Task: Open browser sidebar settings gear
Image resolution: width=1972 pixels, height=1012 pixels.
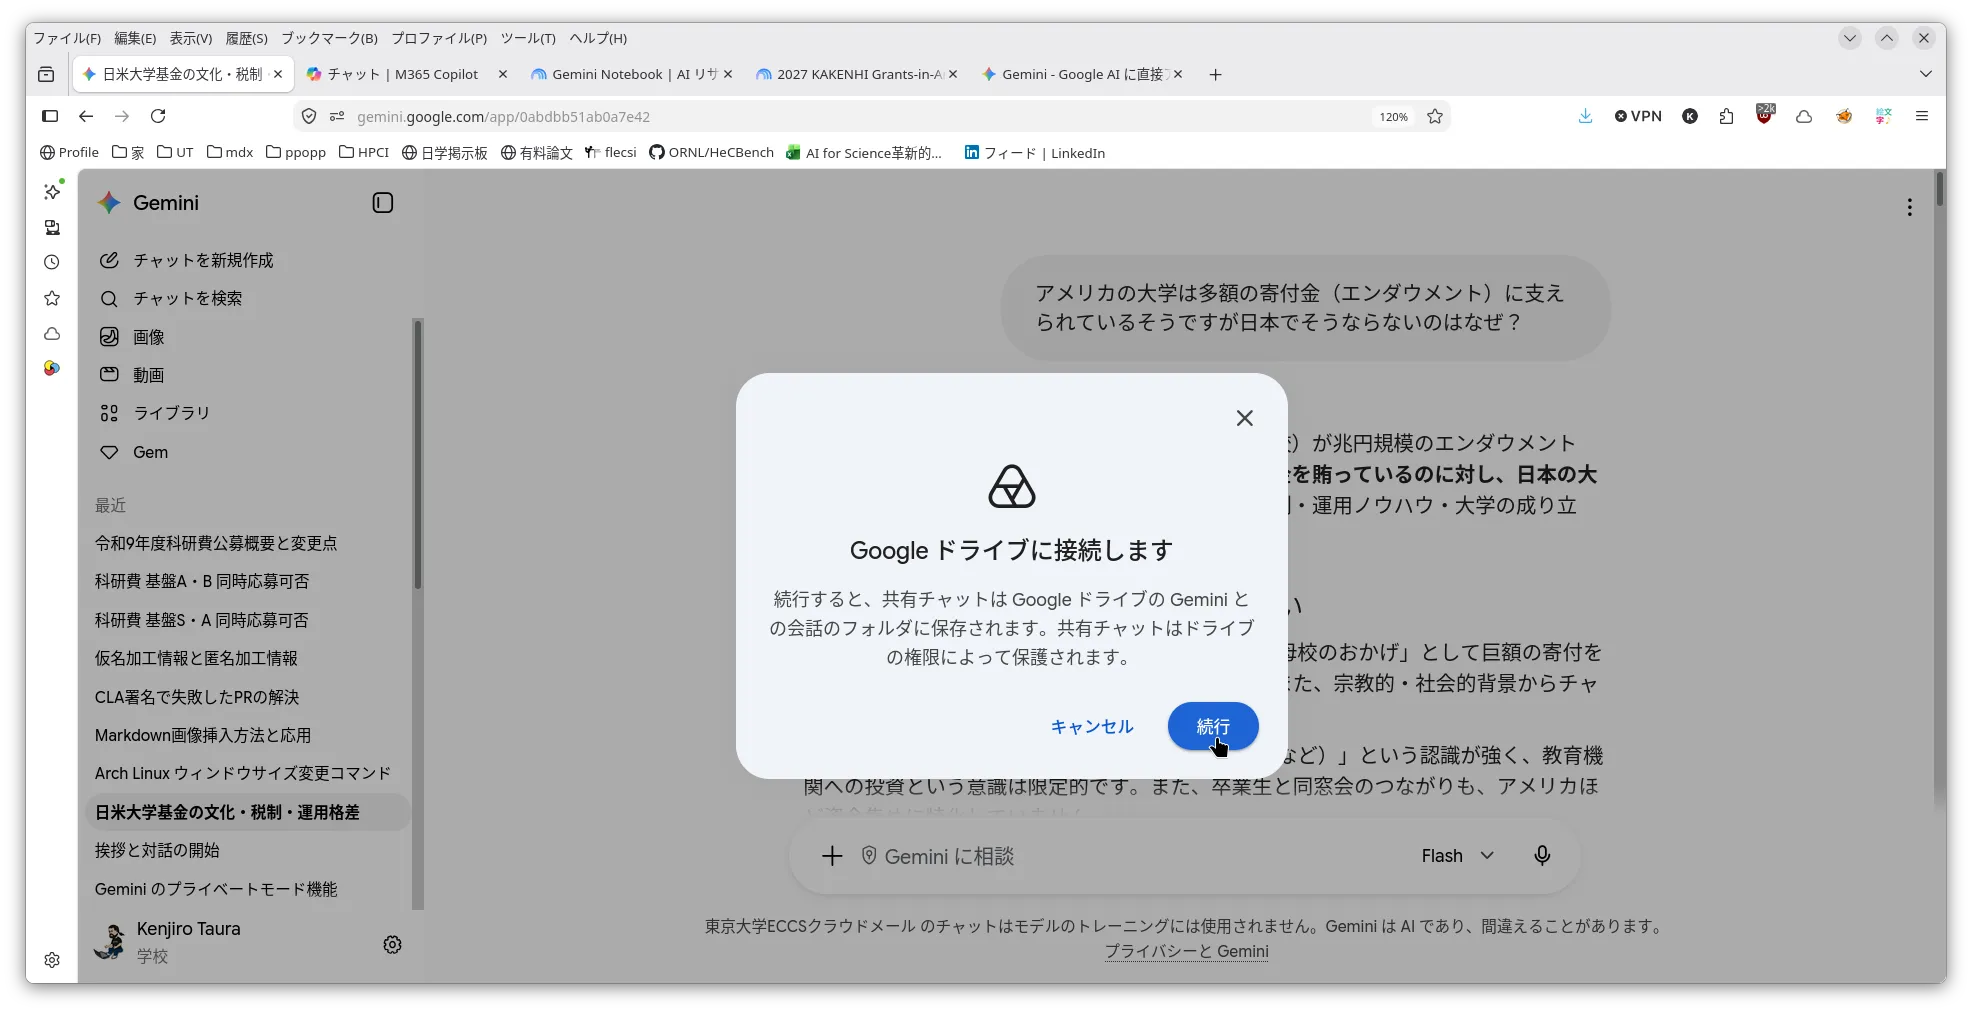Action: point(52,960)
